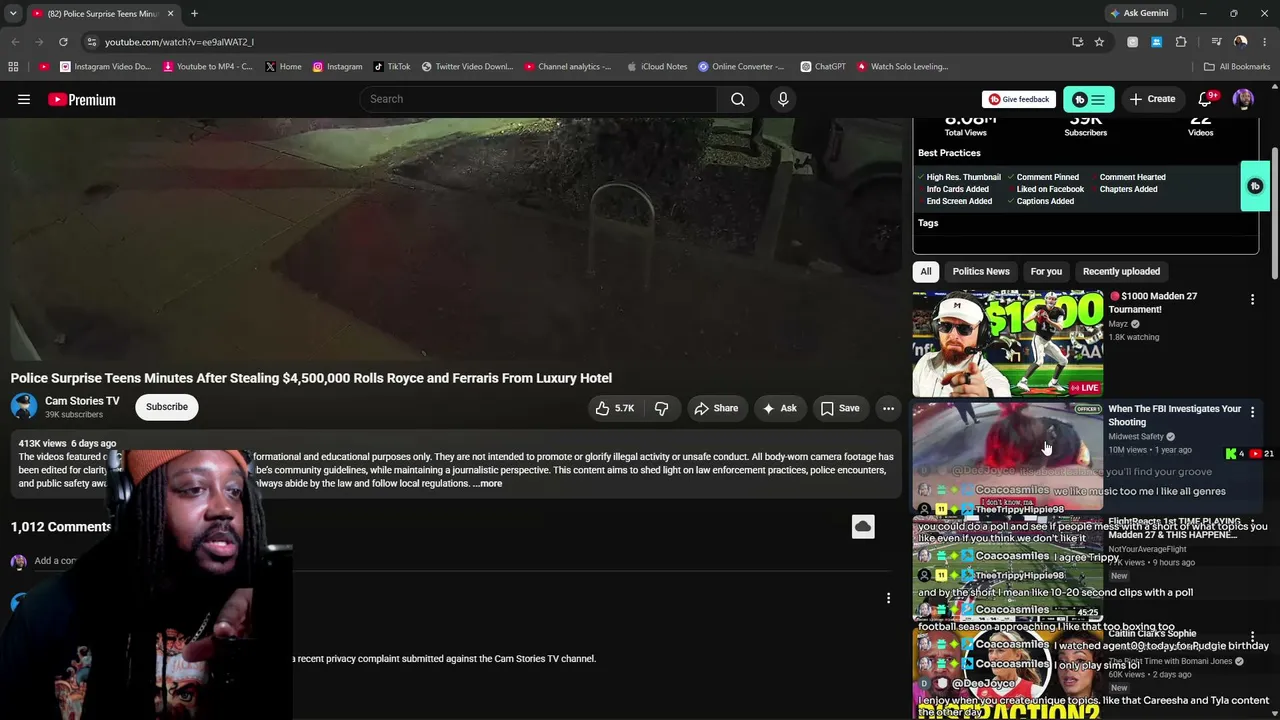Click the install app icon in address bar

point(1077,42)
